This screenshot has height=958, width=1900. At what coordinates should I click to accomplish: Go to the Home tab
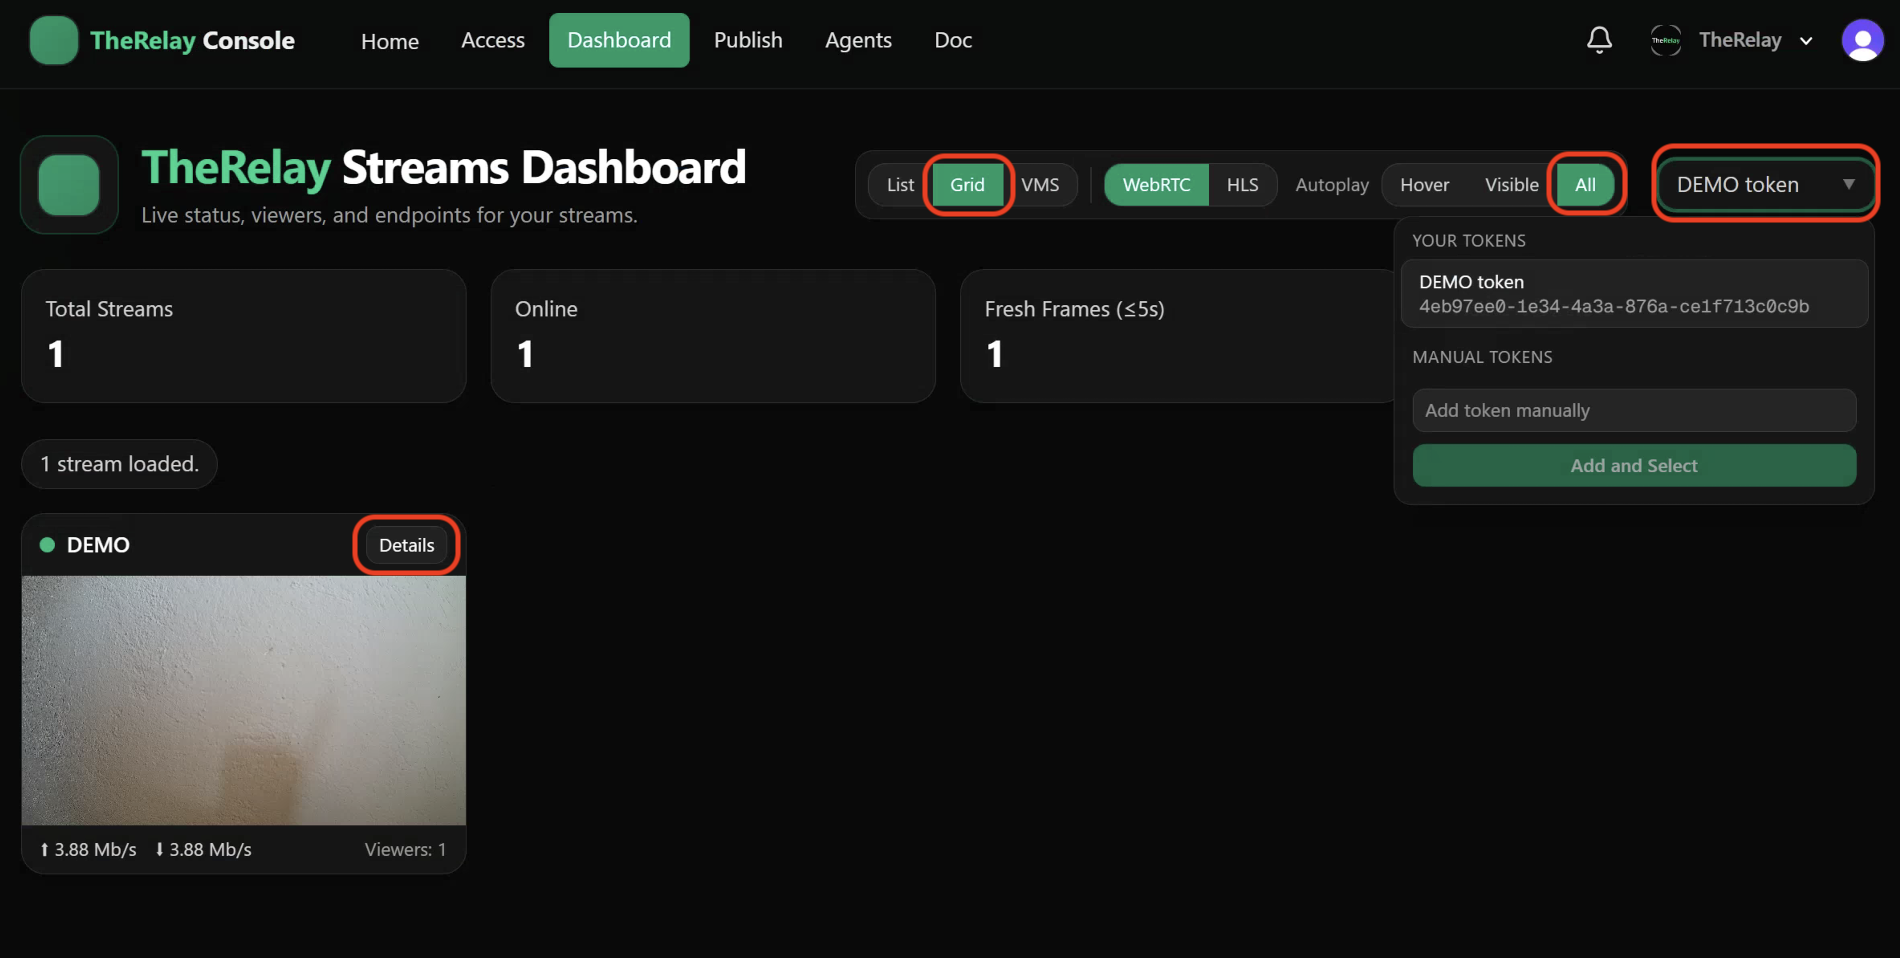coord(390,41)
